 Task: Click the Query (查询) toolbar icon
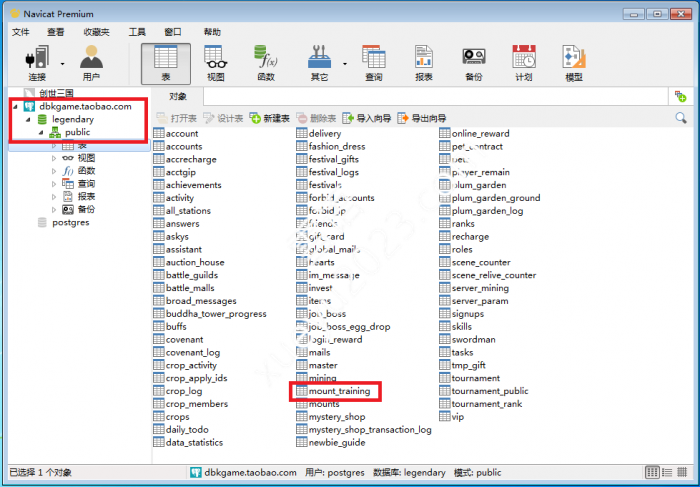[x=373, y=63]
